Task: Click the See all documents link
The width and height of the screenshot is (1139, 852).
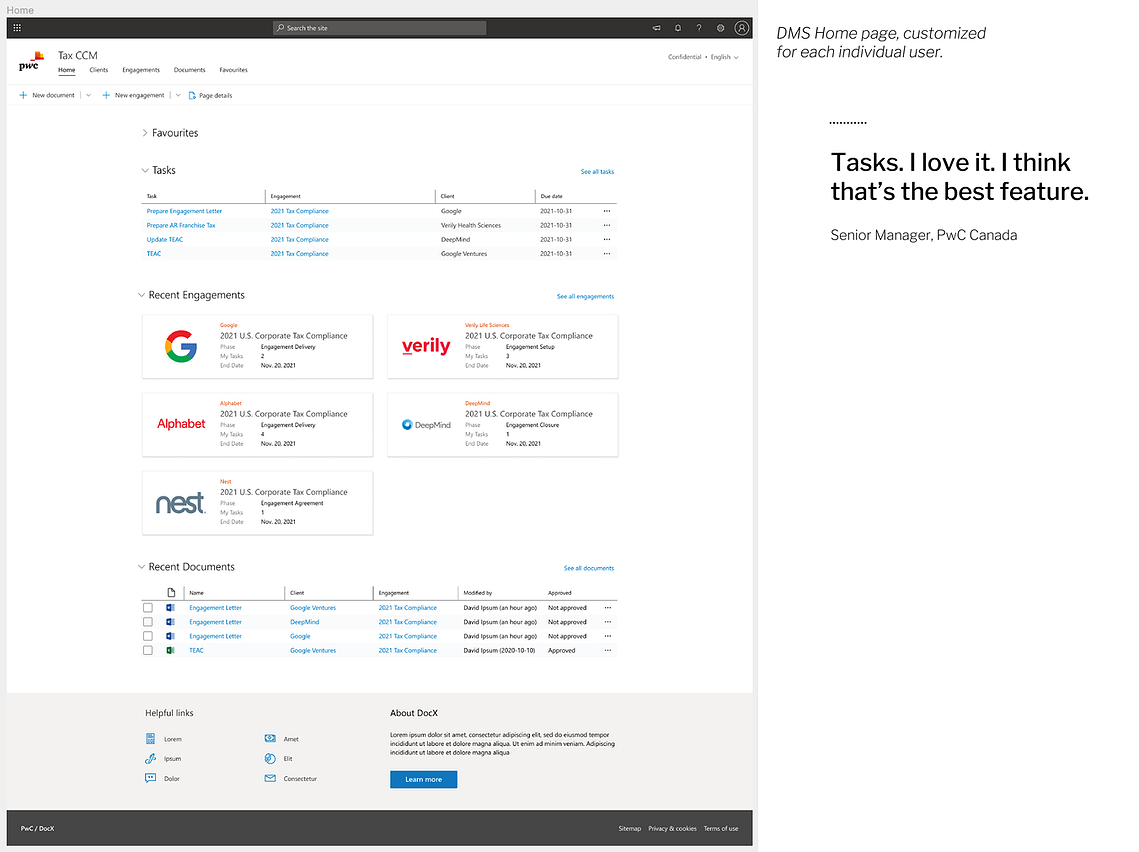Action: [x=589, y=568]
